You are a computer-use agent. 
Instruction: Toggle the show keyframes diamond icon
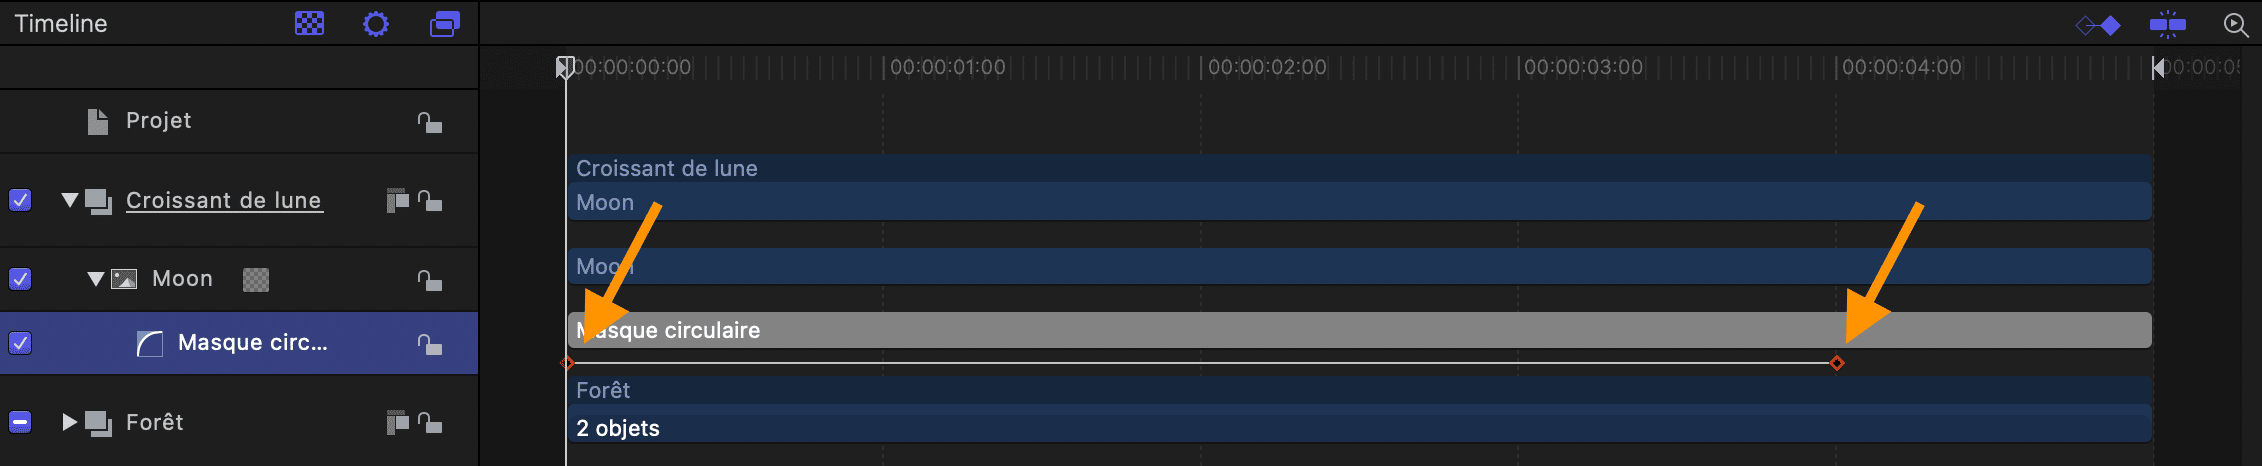pyautogui.click(x=2098, y=25)
